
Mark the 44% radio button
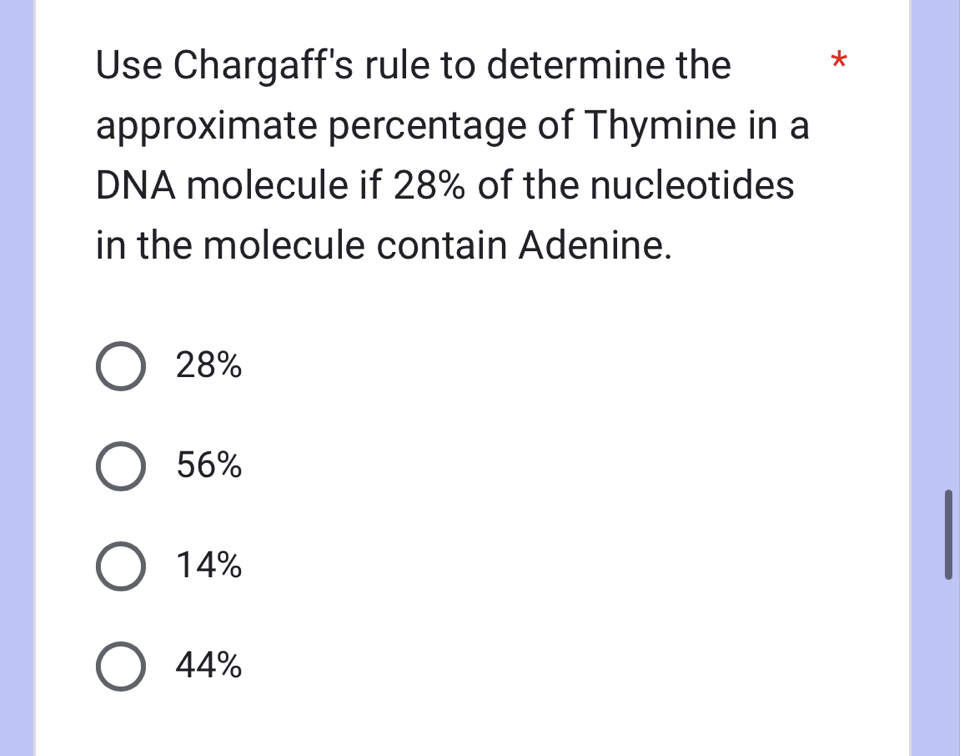(x=121, y=665)
